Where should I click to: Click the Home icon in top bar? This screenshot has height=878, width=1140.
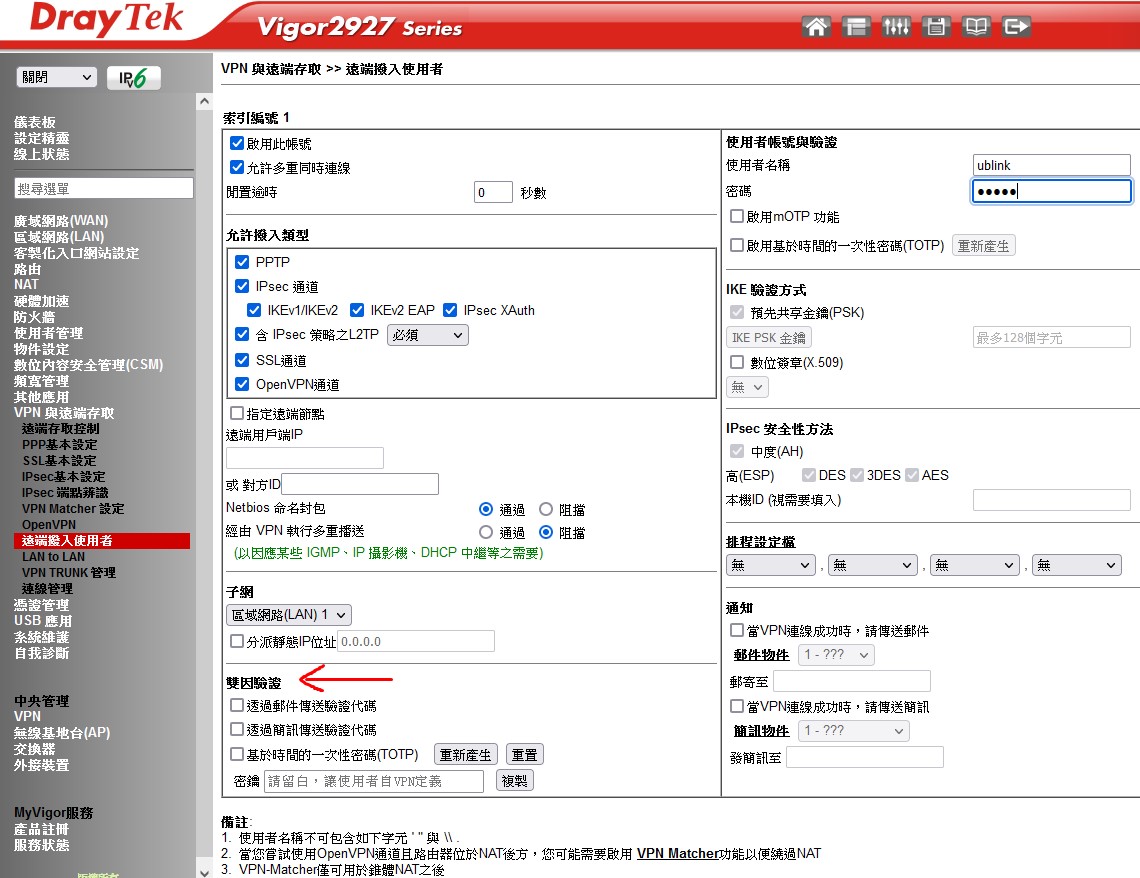tap(816, 27)
